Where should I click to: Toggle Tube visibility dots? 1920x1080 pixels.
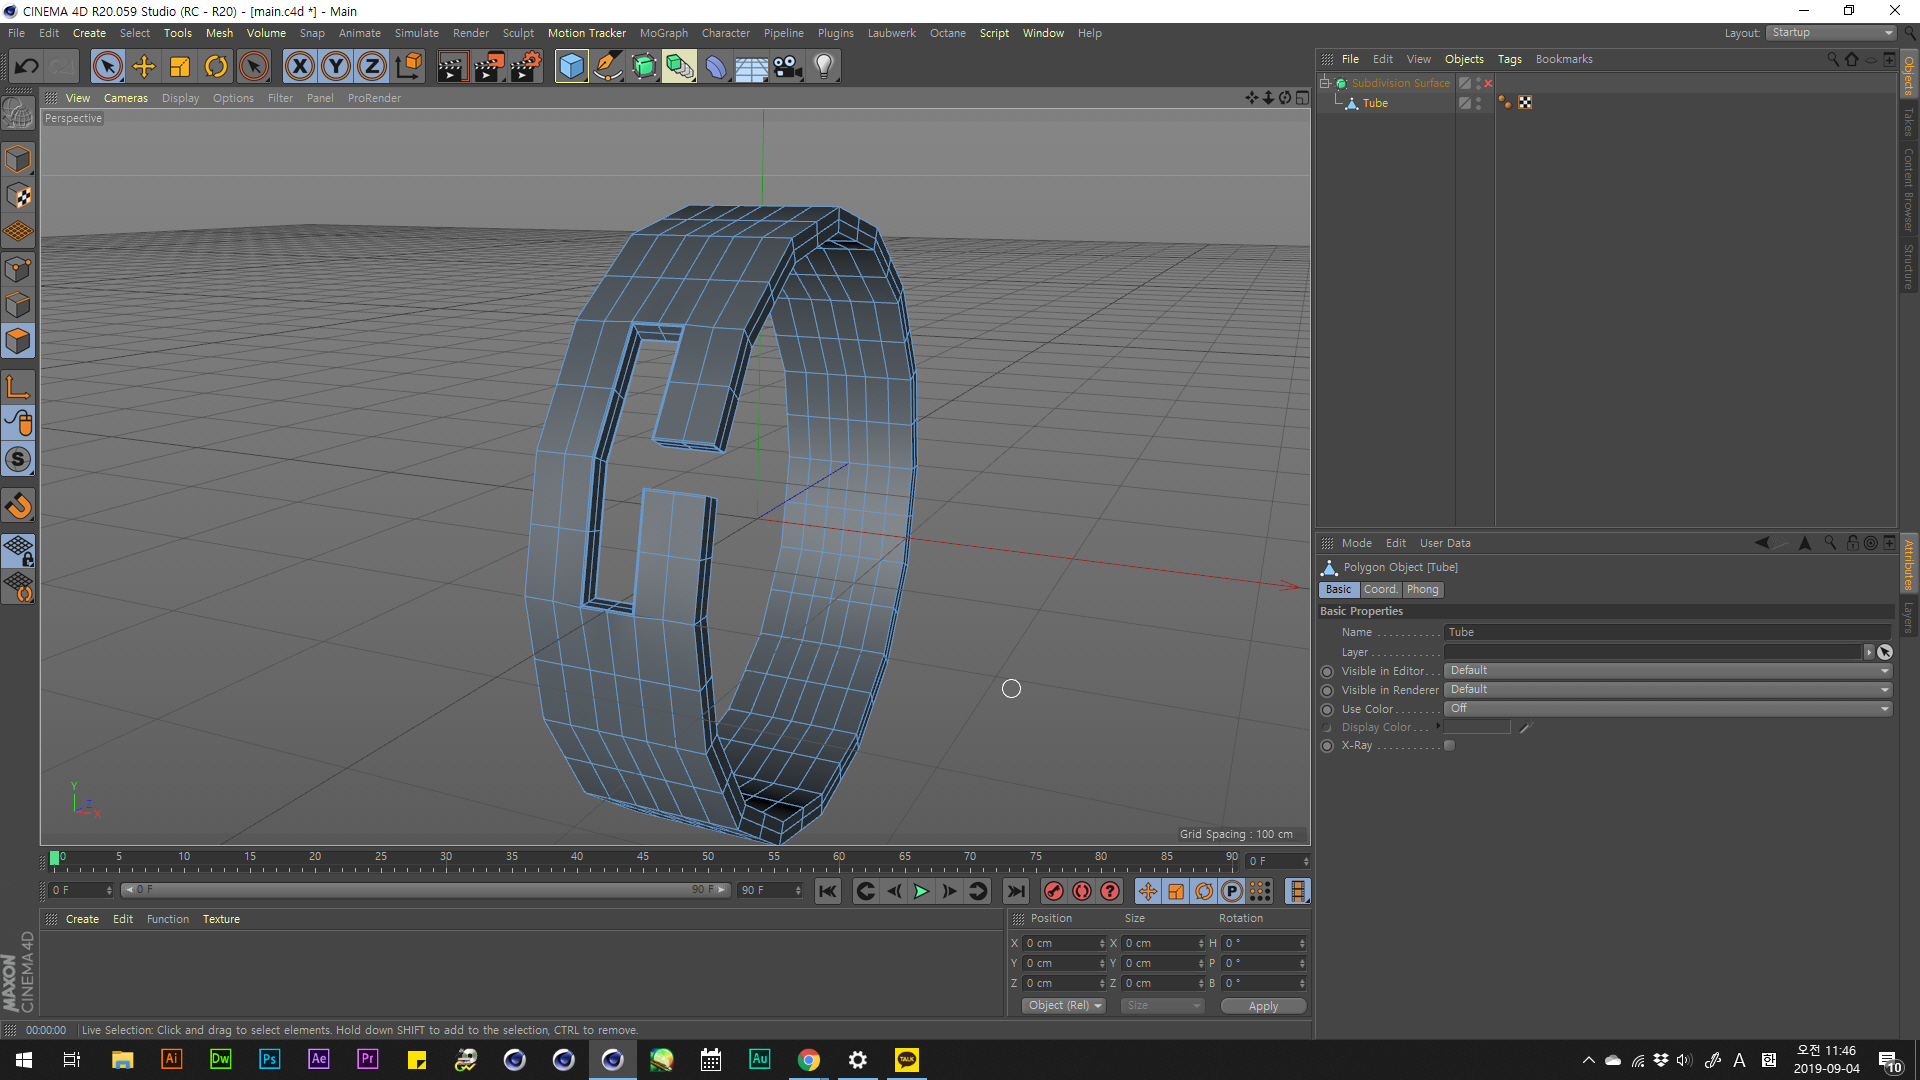tap(1479, 103)
